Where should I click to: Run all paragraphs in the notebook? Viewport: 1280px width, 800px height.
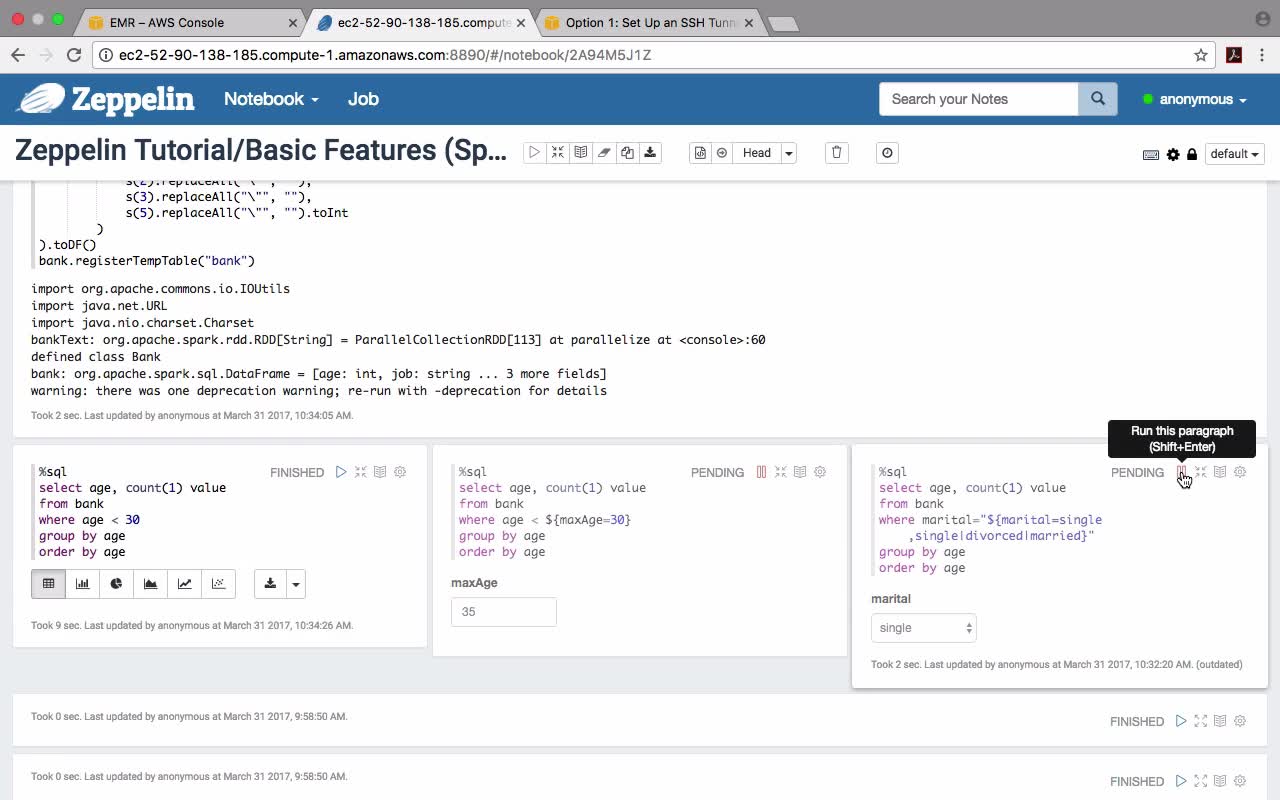pos(534,153)
